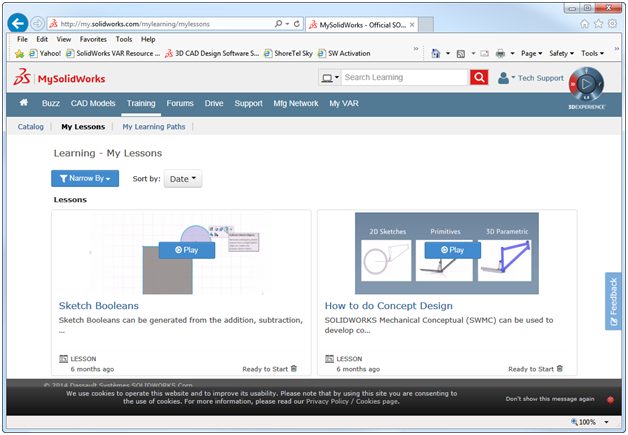Open the File menu
Screen dimensions: 628x435
[22, 39]
